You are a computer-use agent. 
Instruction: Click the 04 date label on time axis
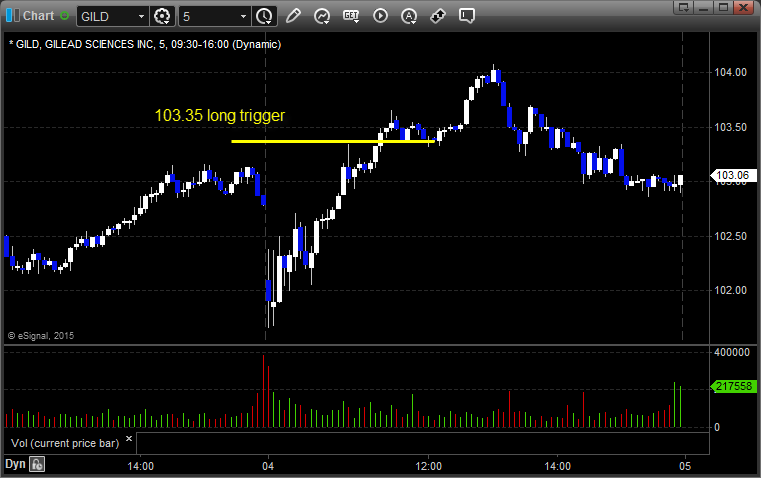click(x=268, y=466)
